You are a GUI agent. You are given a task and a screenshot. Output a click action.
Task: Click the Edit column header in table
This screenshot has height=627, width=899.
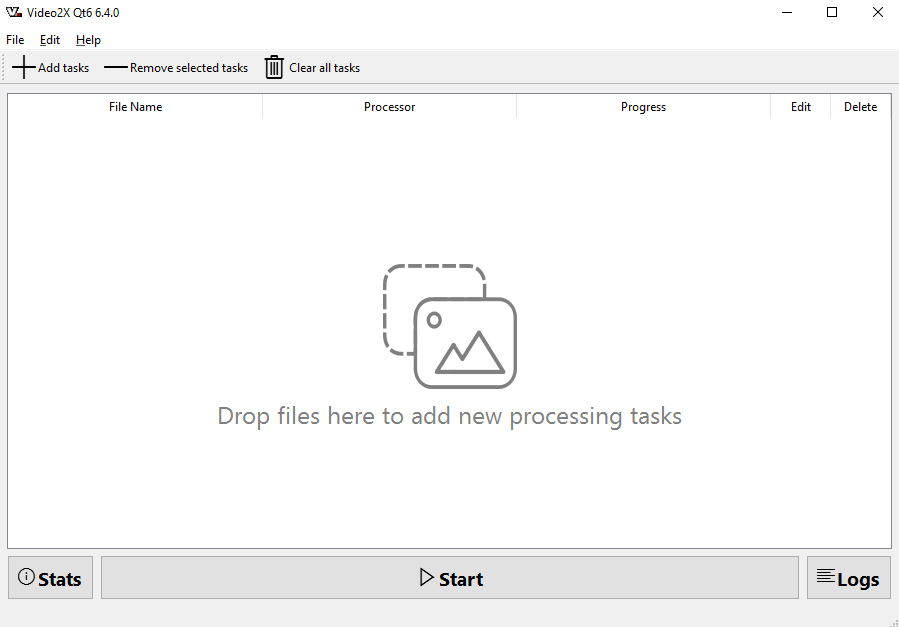pos(801,107)
